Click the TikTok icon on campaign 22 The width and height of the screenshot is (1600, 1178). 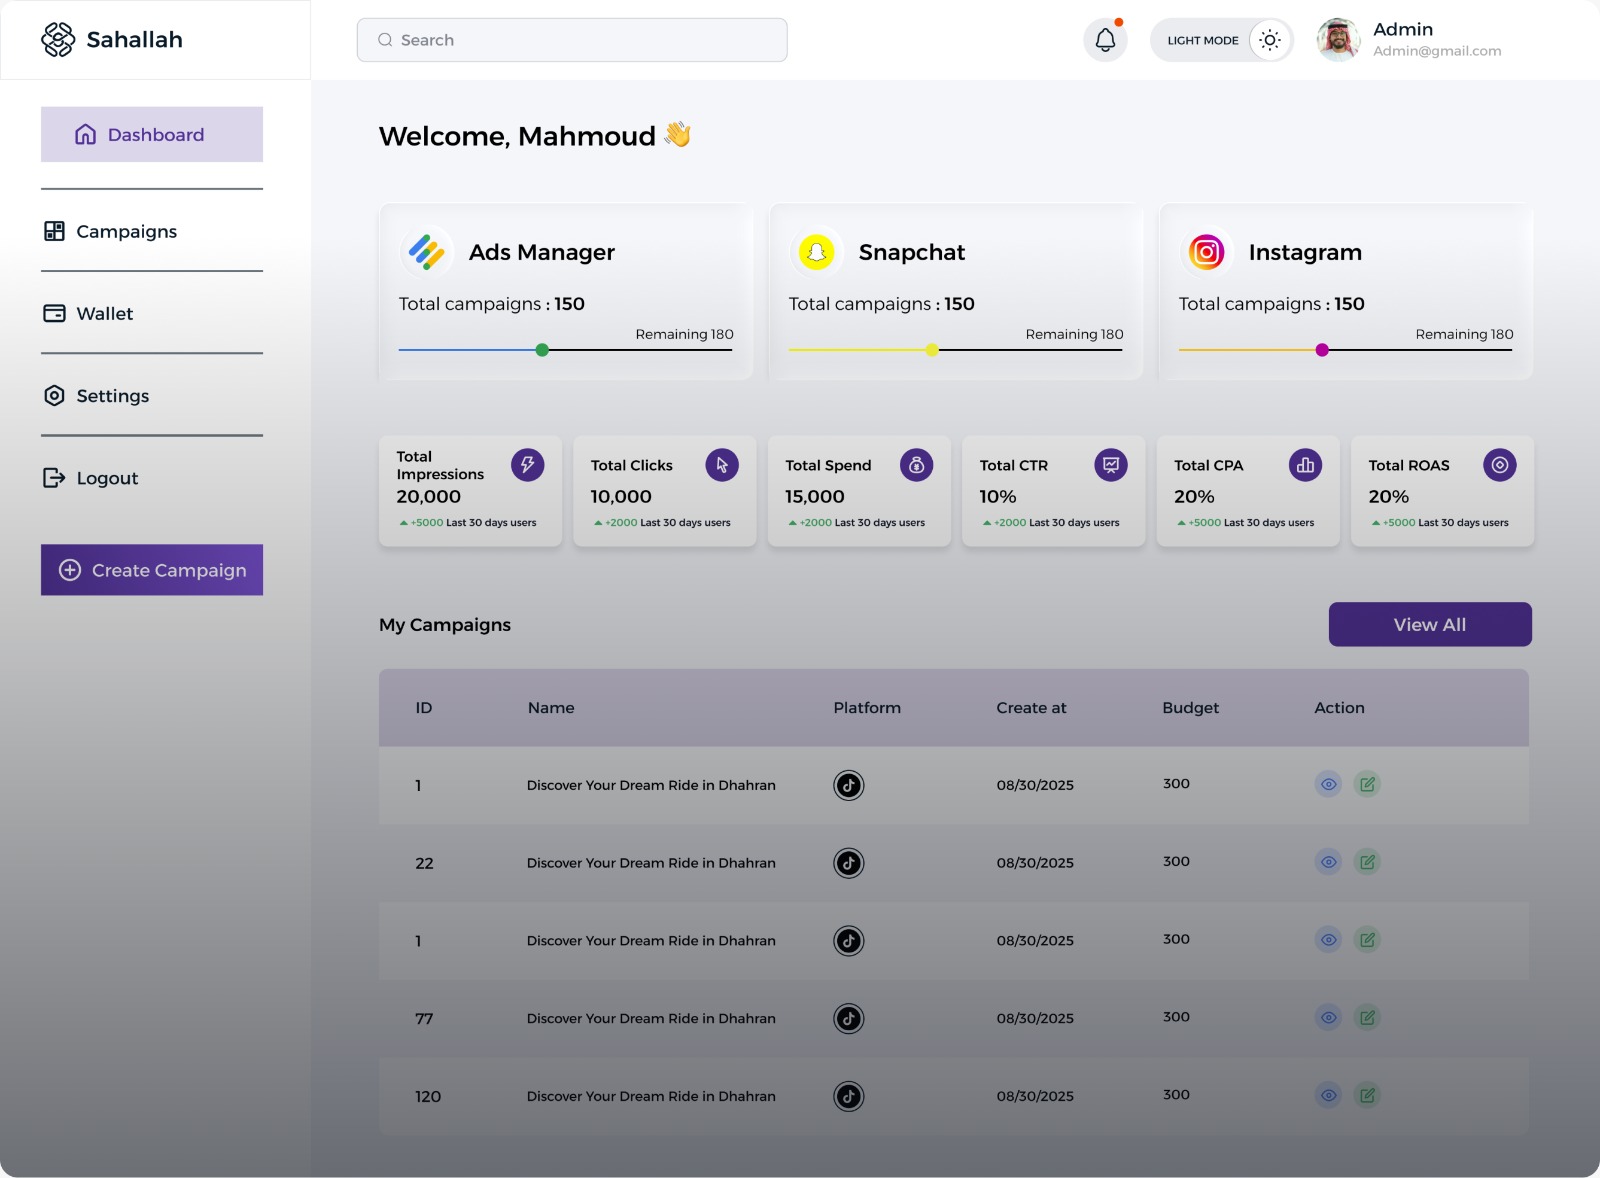pyautogui.click(x=848, y=862)
